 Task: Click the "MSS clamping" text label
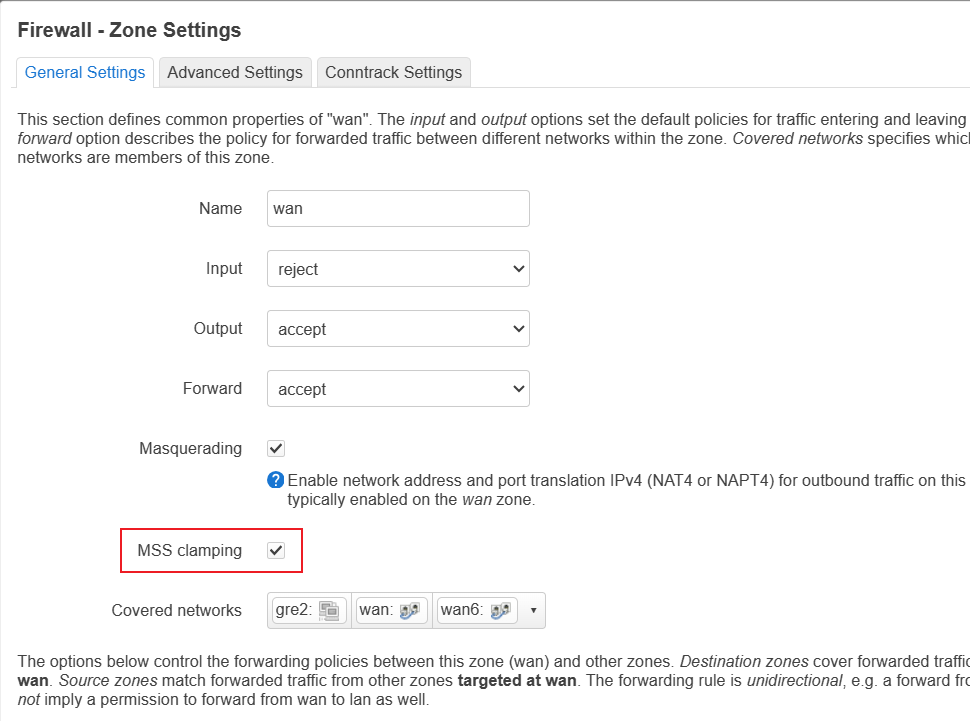pos(189,551)
